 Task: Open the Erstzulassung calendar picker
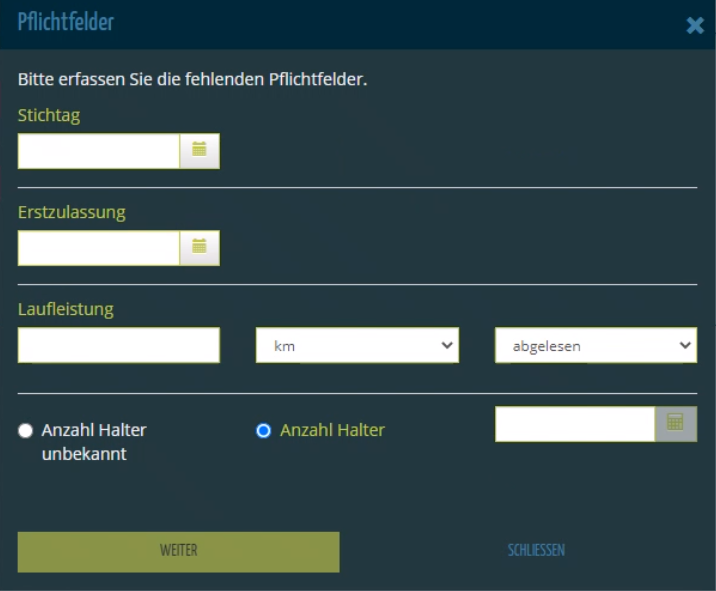(x=199, y=248)
